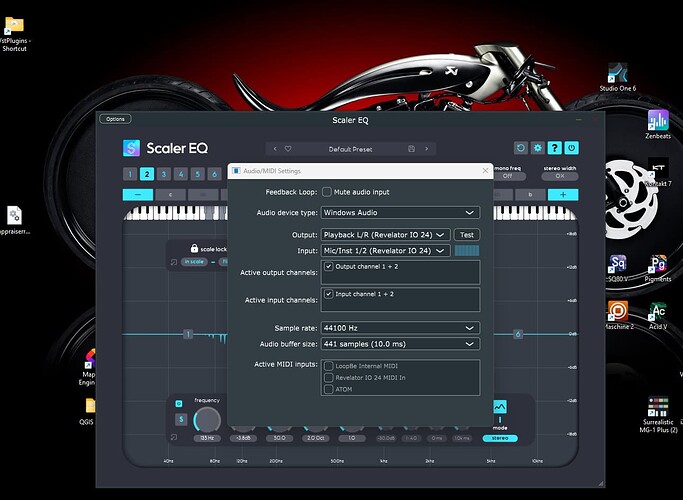Go to the next preset arrow
683x500 pixels.
pos(426,149)
